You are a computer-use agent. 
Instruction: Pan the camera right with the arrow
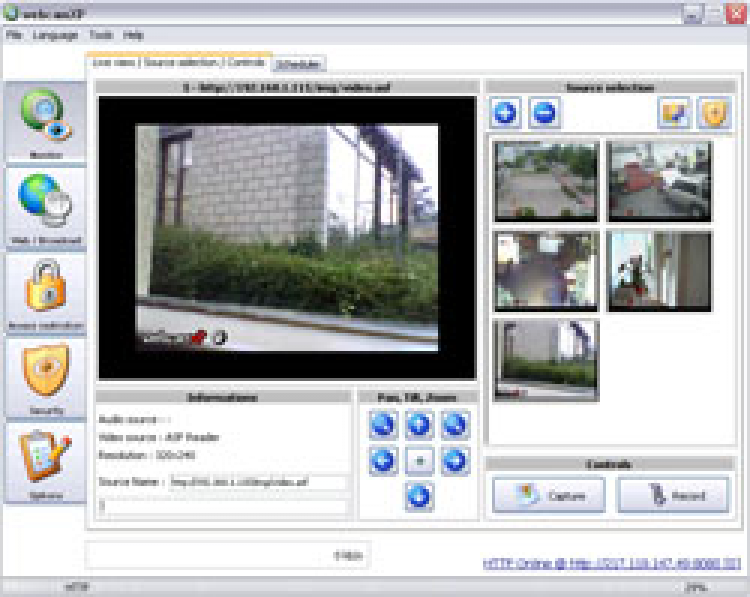click(x=455, y=461)
